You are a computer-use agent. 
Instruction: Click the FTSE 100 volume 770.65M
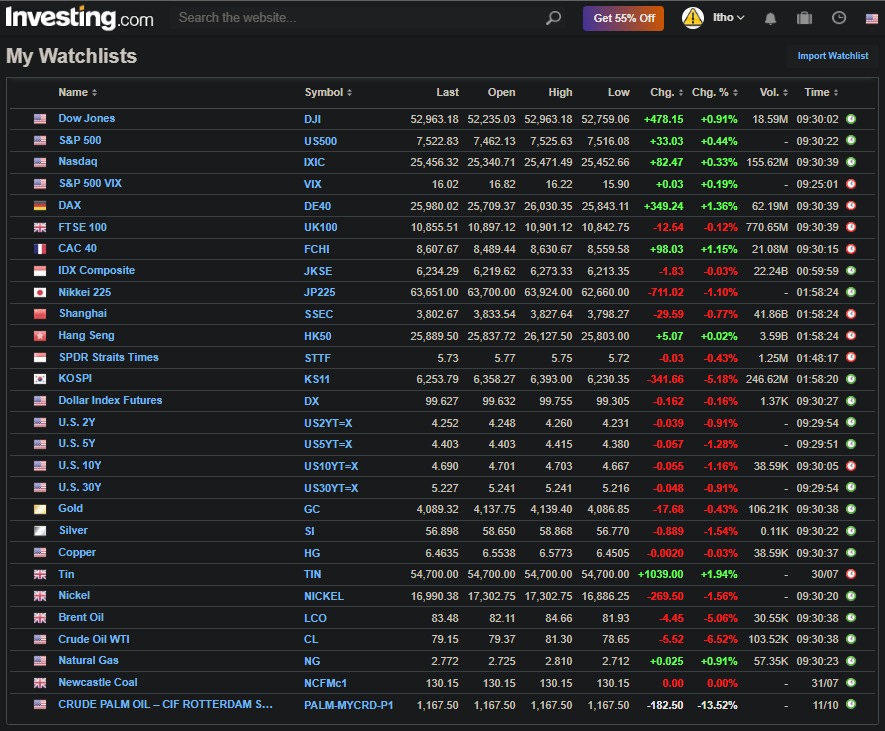(x=766, y=227)
